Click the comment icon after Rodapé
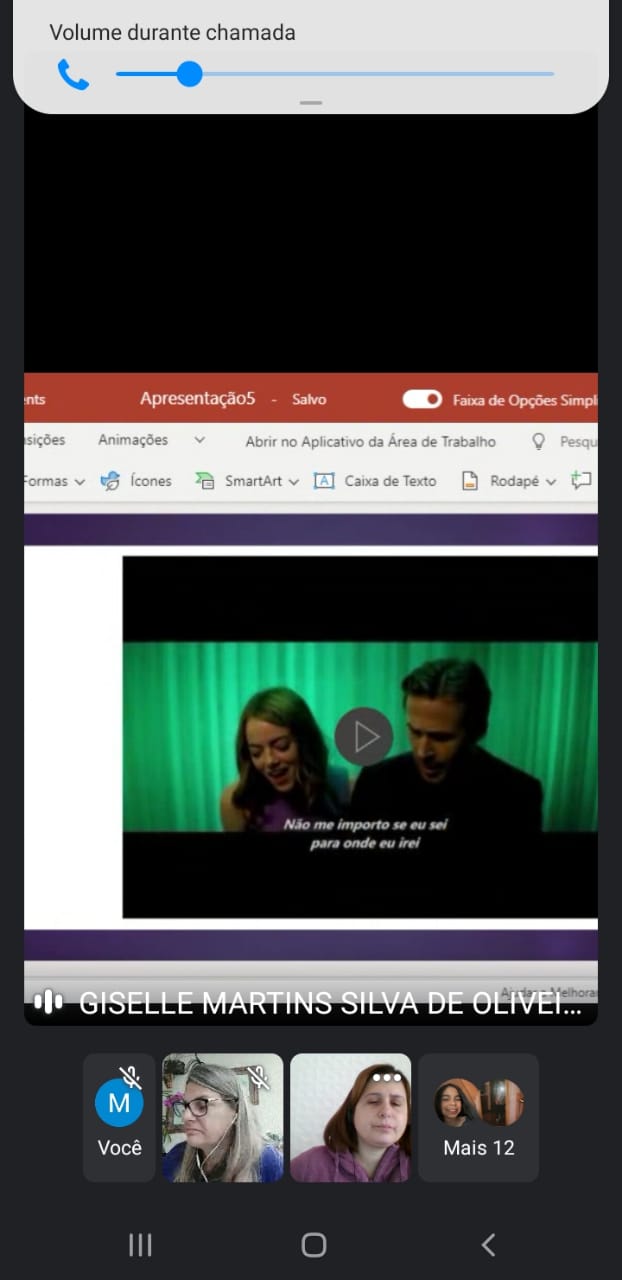The width and height of the screenshot is (622, 1280). [x=581, y=481]
